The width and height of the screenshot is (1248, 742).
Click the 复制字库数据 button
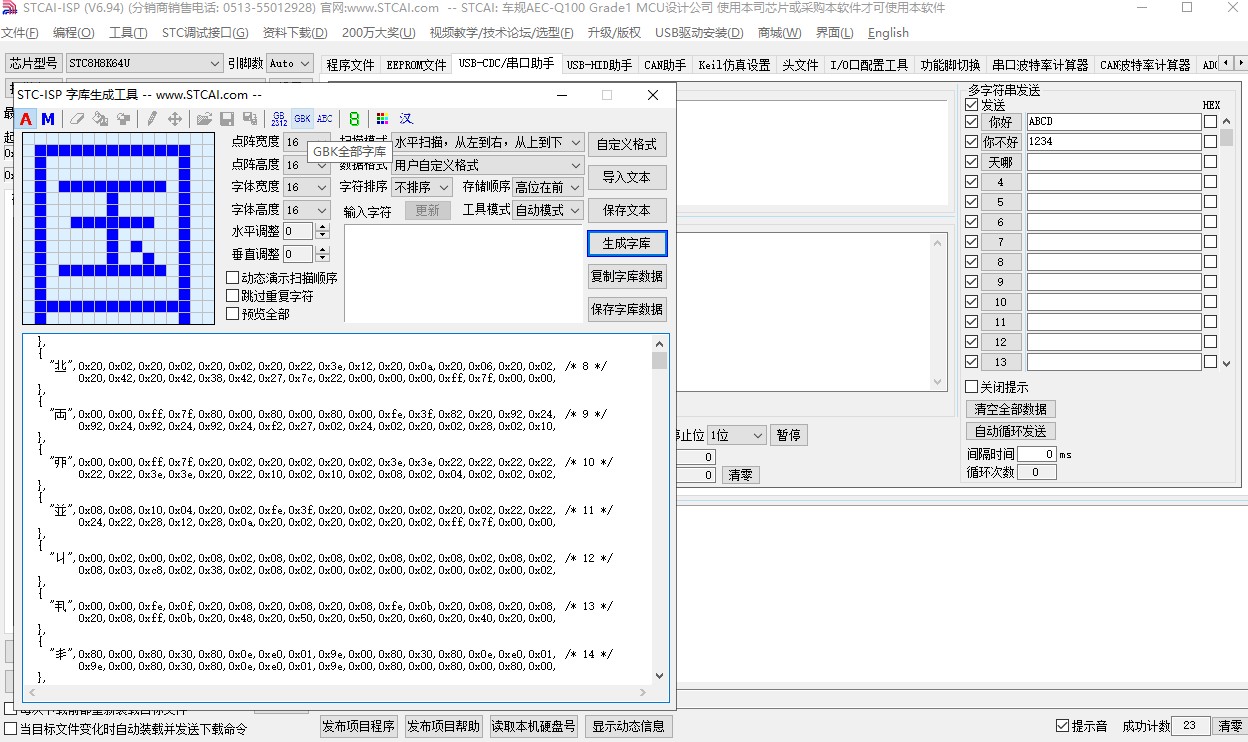click(x=627, y=276)
